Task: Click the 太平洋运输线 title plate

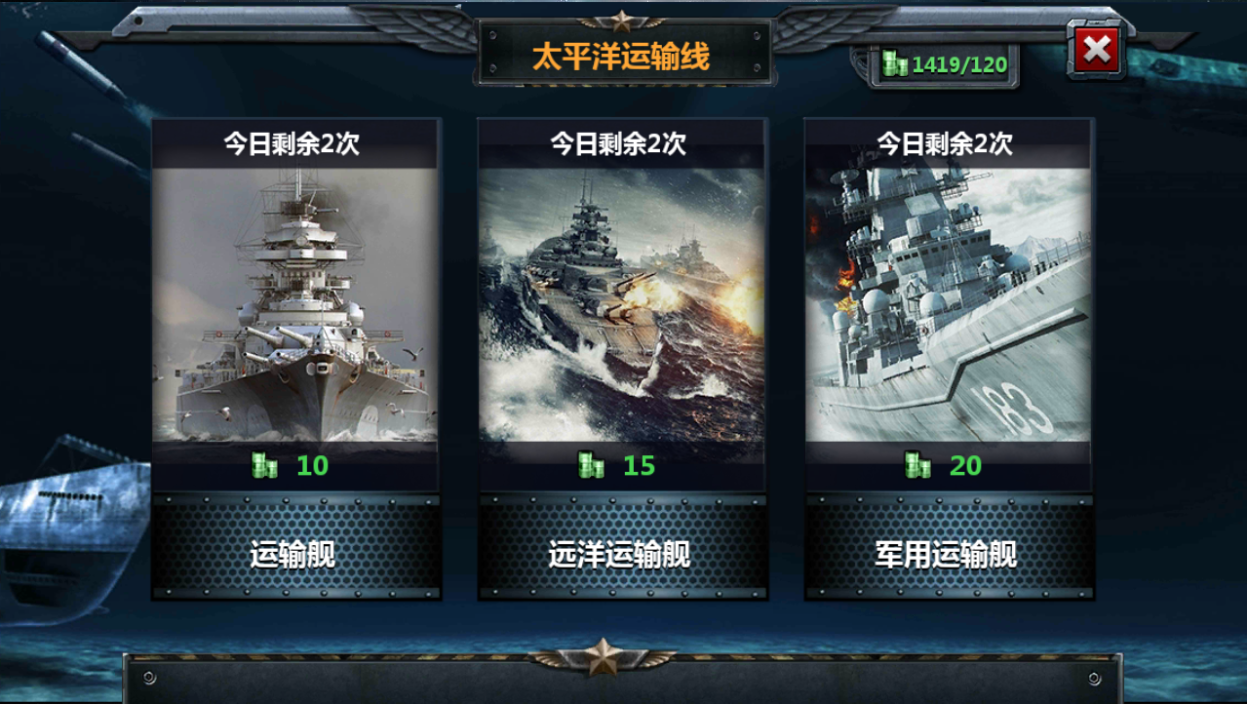Action: (x=621, y=58)
